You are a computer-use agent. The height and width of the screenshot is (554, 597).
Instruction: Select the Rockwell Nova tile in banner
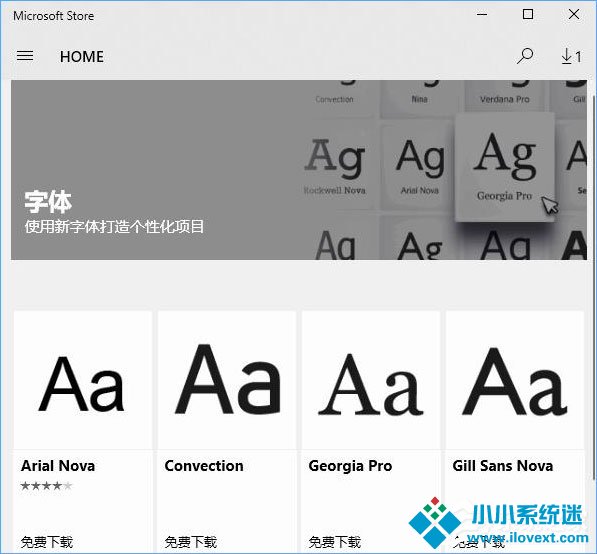(335, 167)
